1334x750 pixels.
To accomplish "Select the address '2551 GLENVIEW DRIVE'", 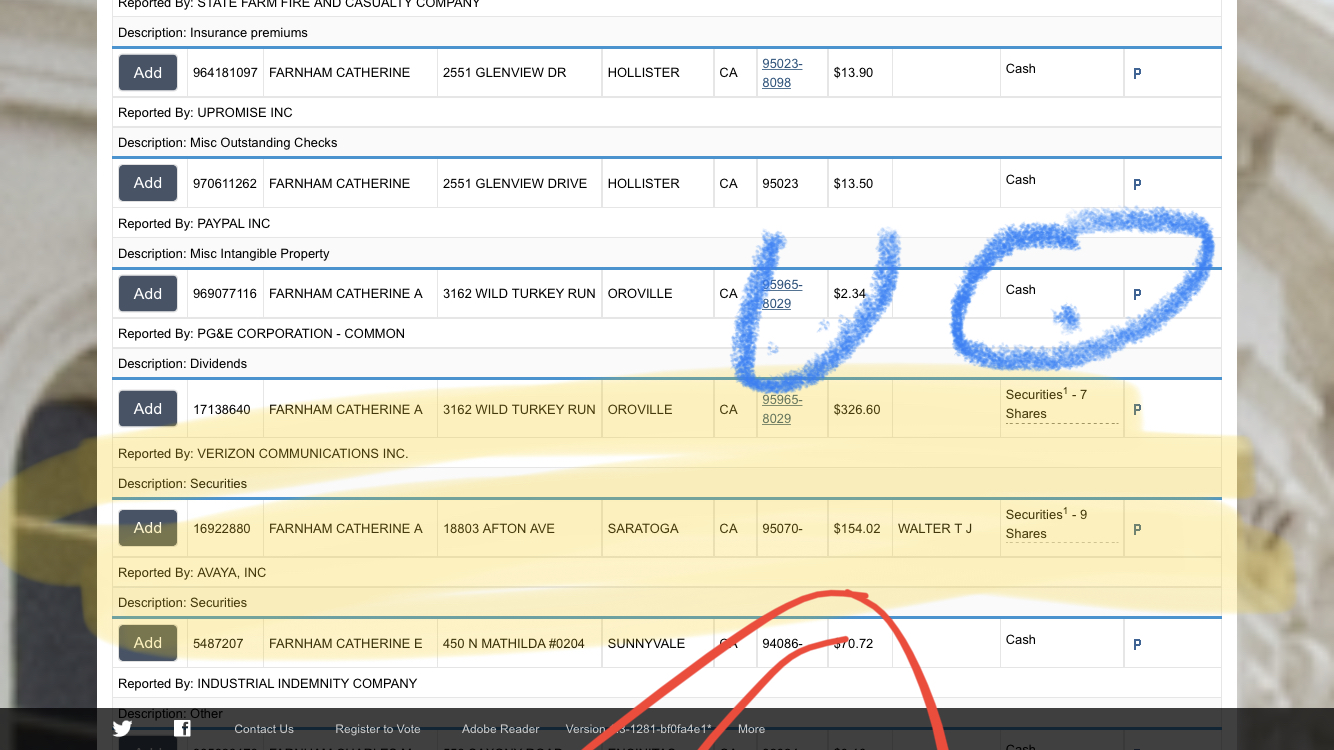I will click(515, 184).
